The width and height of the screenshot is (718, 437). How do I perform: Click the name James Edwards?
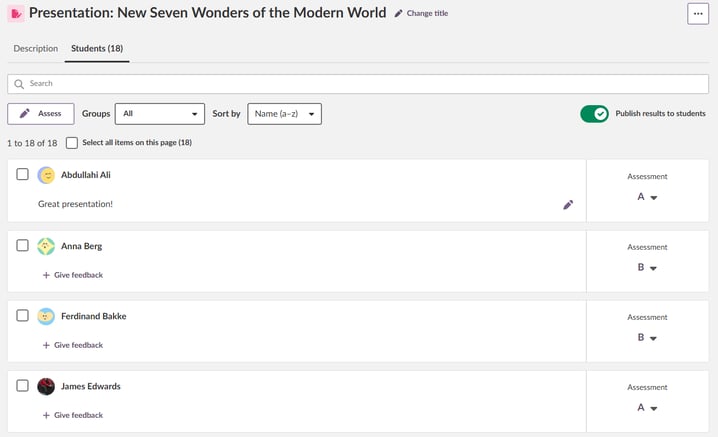click(x=91, y=386)
